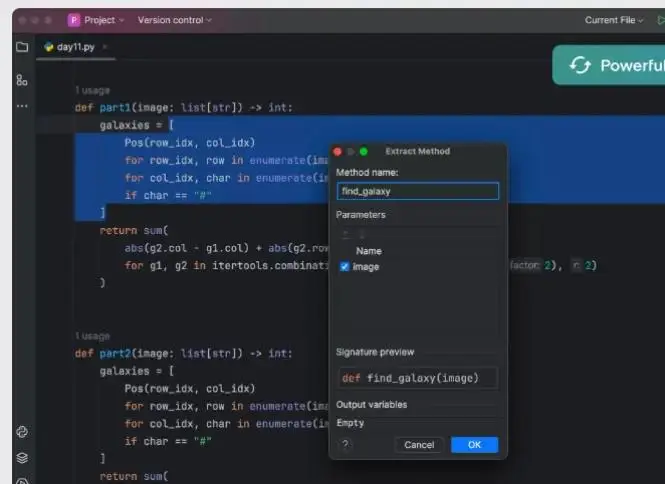Click the sync arrows icon in Powerful banner
The image size is (665, 484).
point(580,65)
